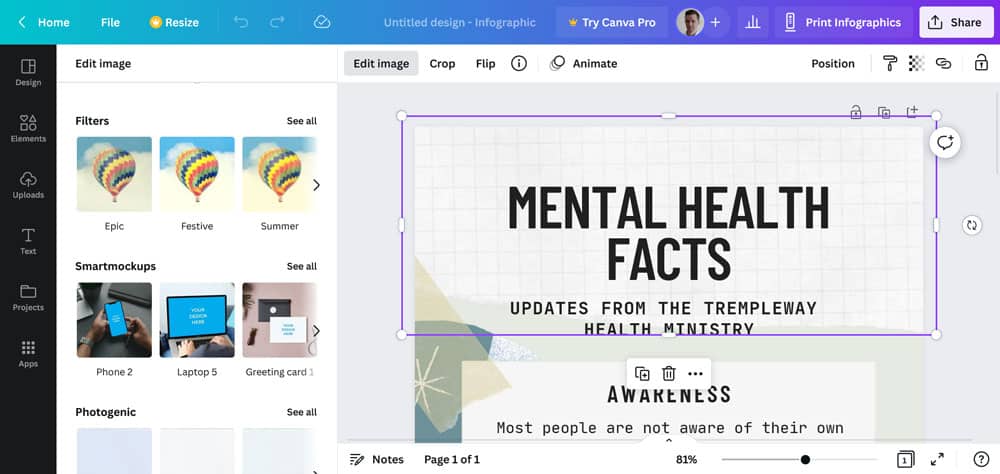Click the copy style paint roller icon
The image size is (1000, 474).
[889, 63]
